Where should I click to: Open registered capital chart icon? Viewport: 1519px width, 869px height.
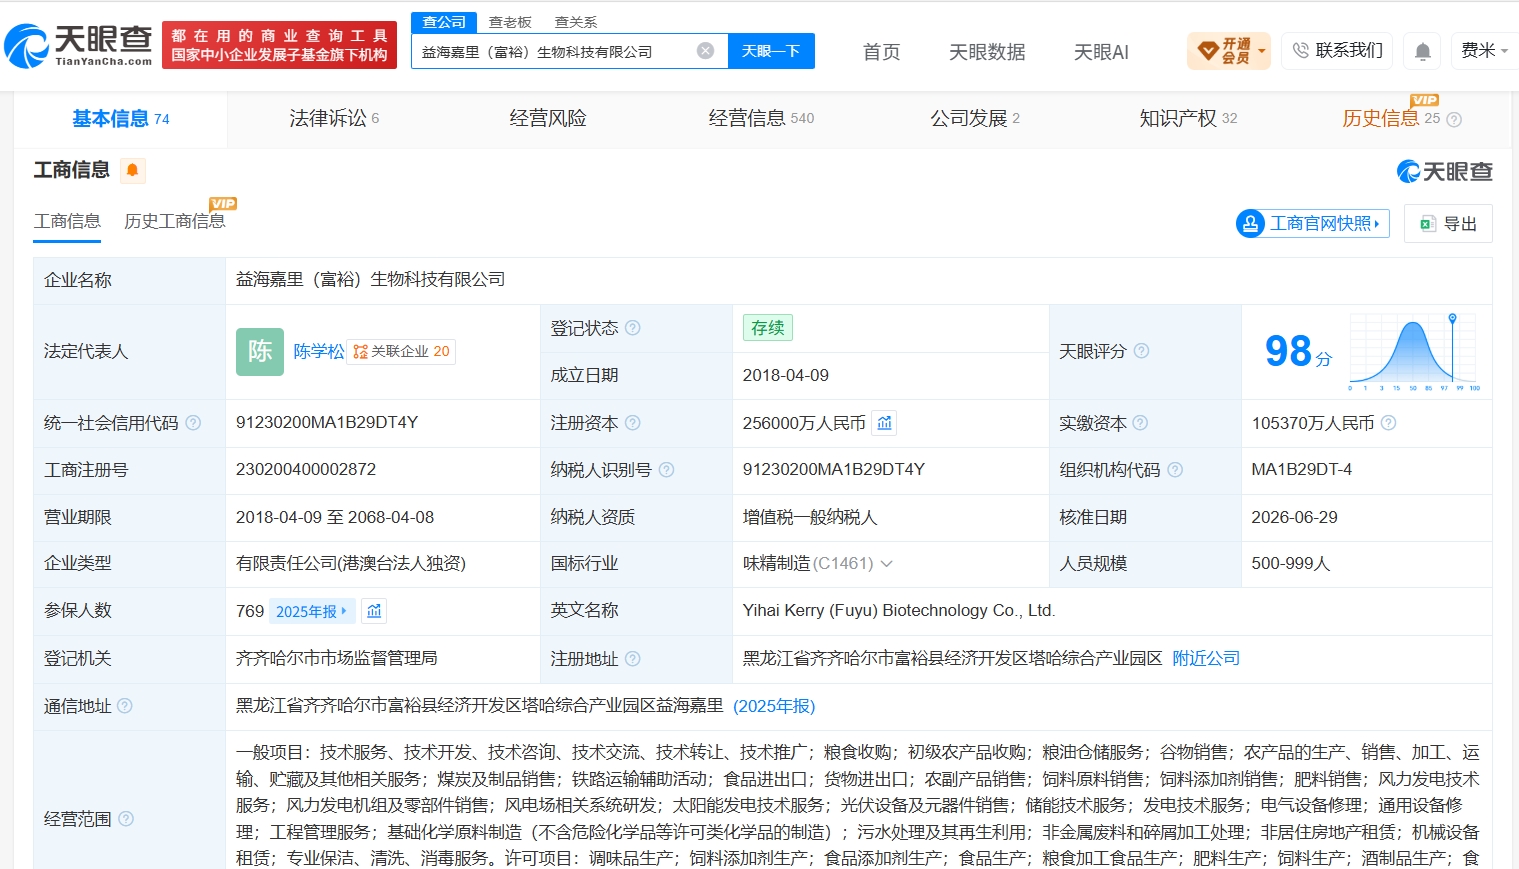point(884,423)
